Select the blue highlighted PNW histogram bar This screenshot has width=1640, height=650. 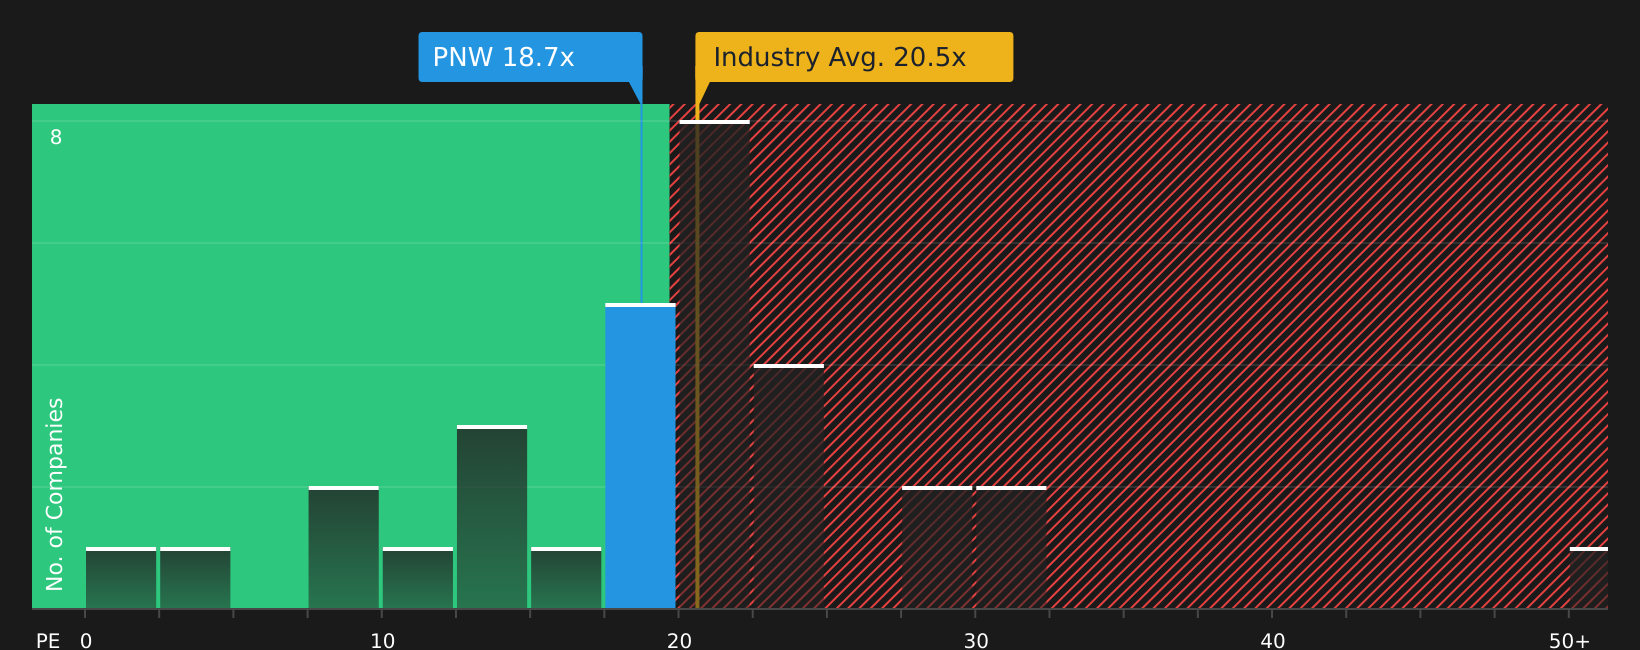[x=640, y=456]
